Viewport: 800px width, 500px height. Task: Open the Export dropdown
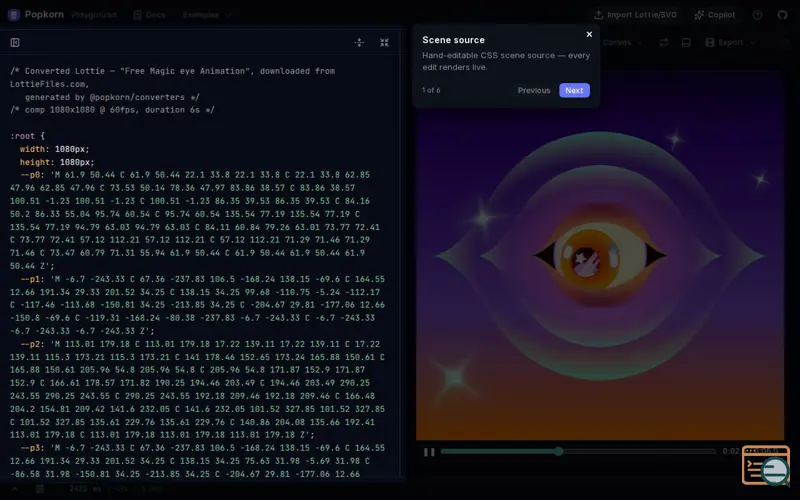click(730, 42)
